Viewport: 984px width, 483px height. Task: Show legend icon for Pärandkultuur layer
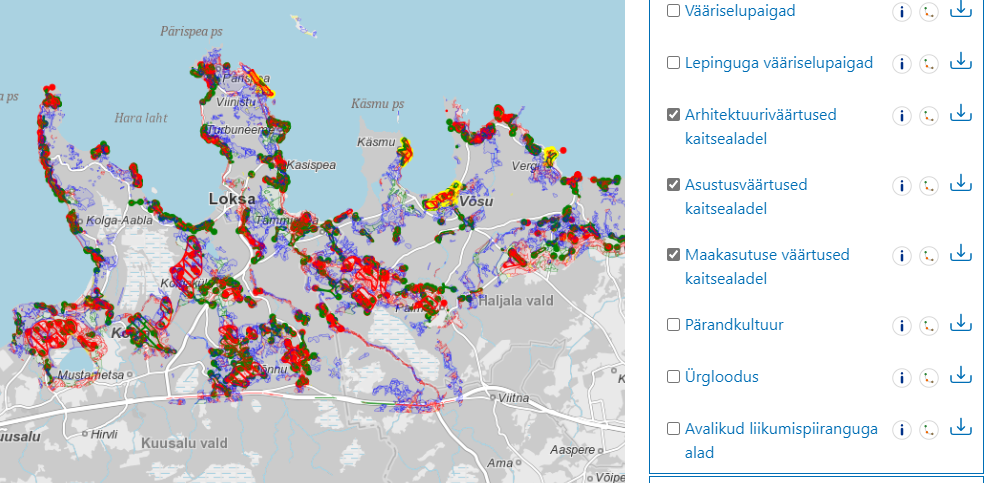[x=929, y=326]
